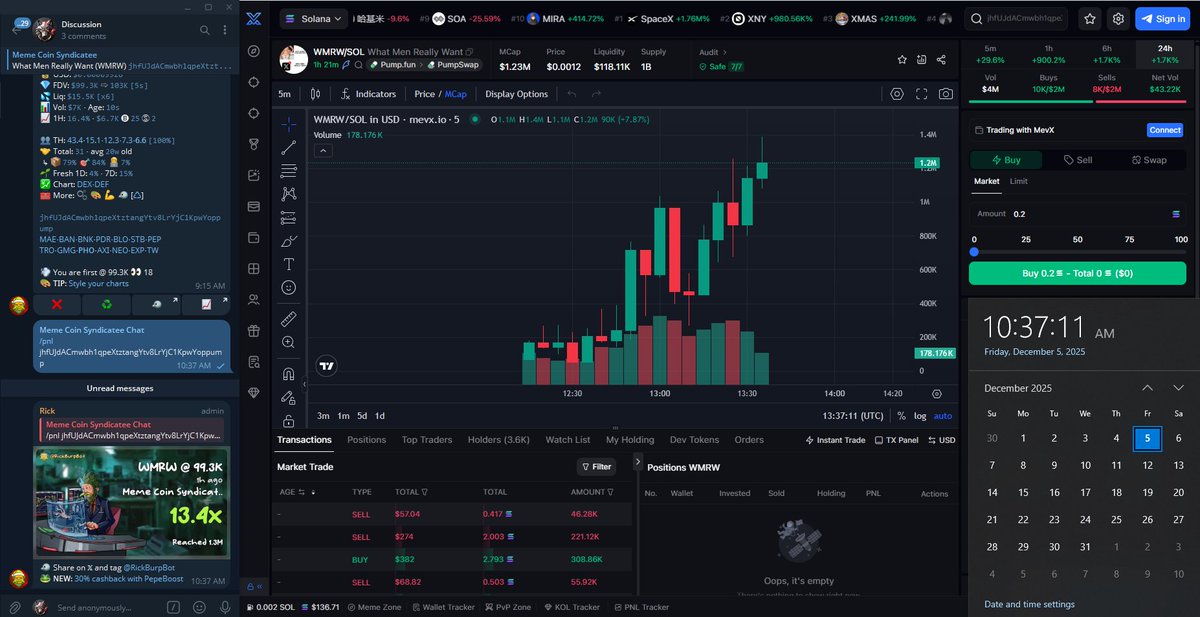Click the Connect wallet button

click(1164, 130)
